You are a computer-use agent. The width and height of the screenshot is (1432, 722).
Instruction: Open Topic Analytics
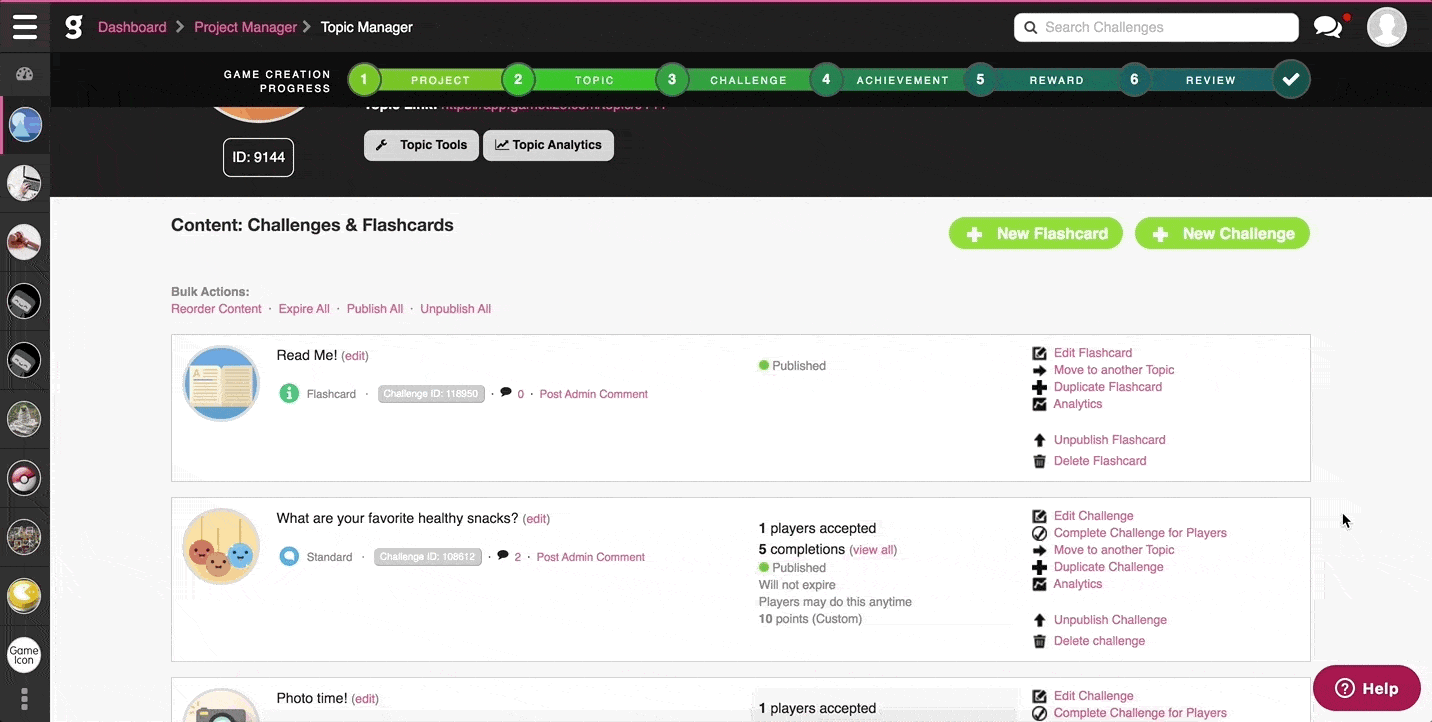click(x=548, y=145)
